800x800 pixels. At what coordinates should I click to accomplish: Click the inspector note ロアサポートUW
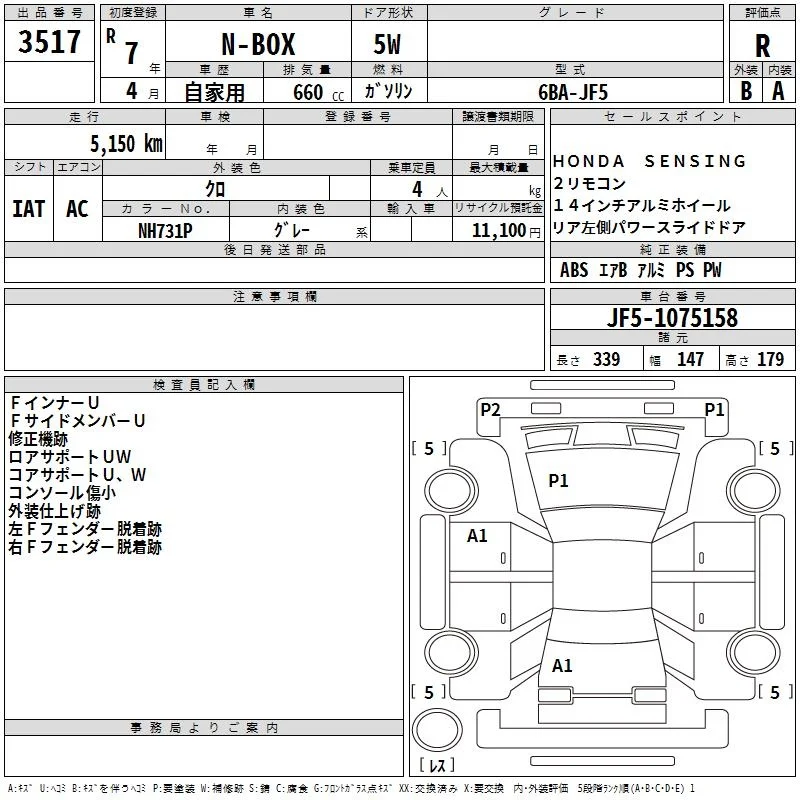click(70, 457)
